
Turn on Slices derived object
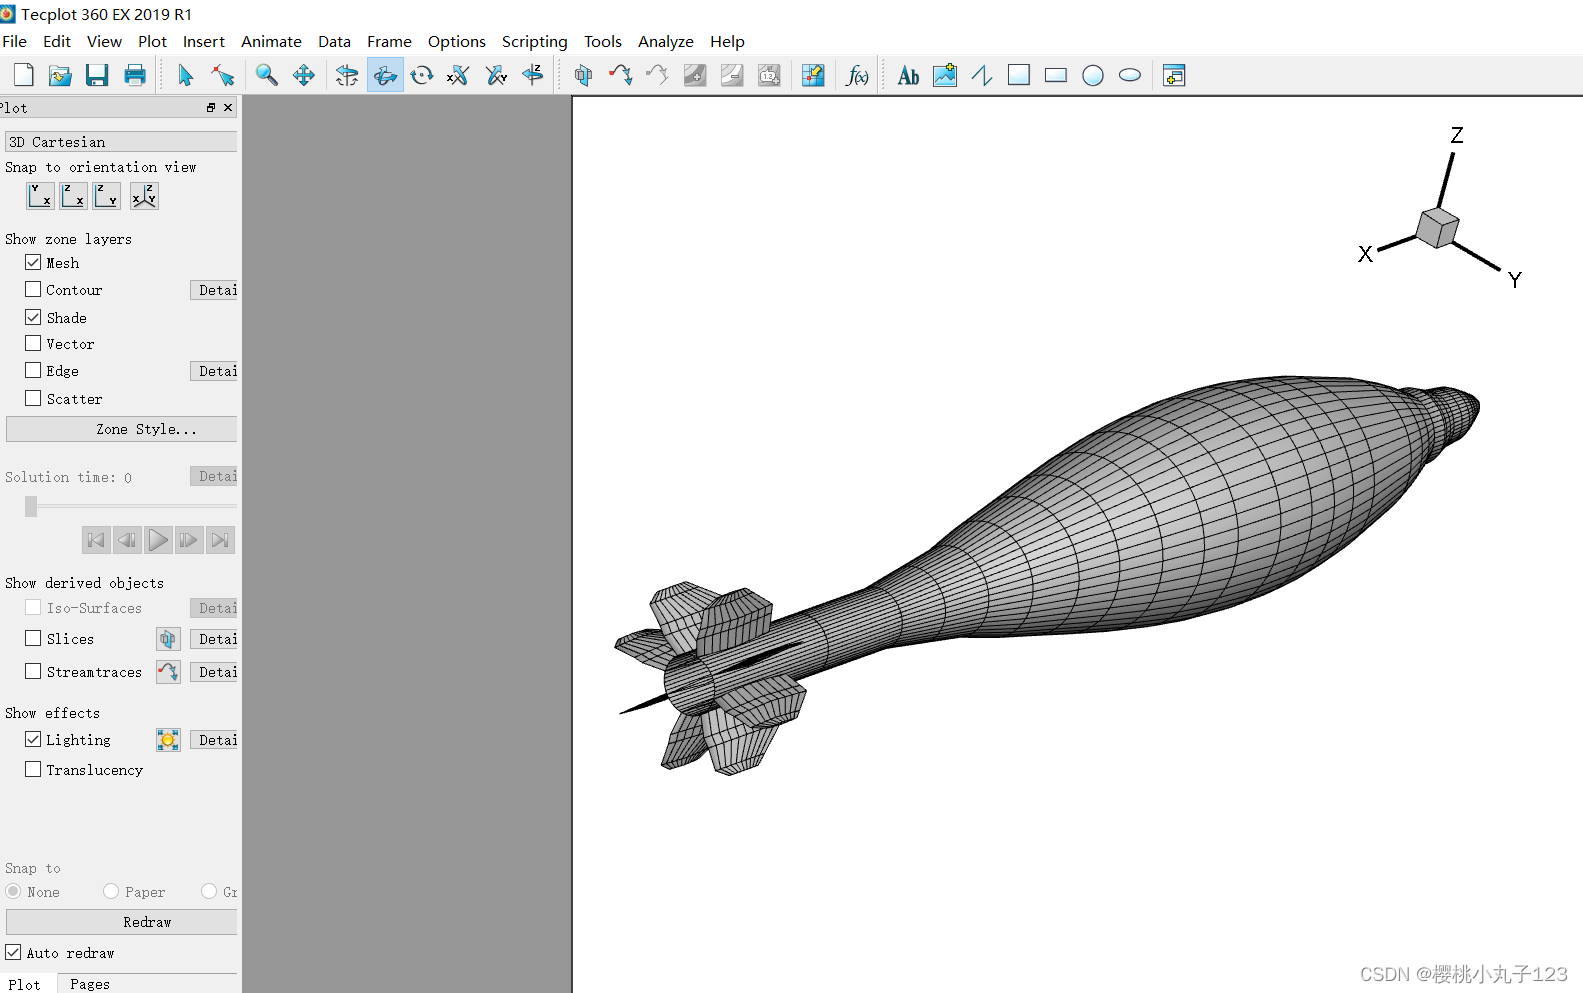[33, 638]
